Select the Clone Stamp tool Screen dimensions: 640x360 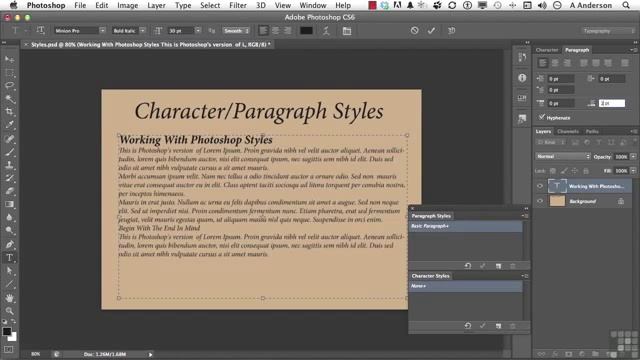click(9, 165)
